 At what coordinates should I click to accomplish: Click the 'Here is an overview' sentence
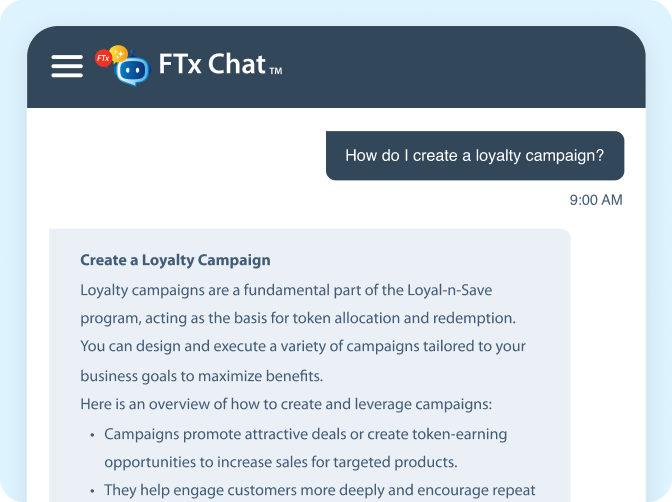click(286, 404)
